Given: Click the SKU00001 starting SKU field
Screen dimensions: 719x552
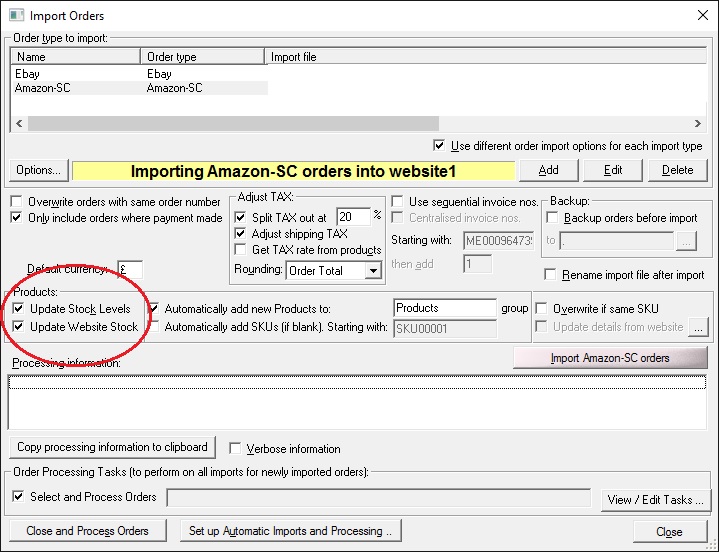Looking at the screenshot, I should tap(445, 329).
